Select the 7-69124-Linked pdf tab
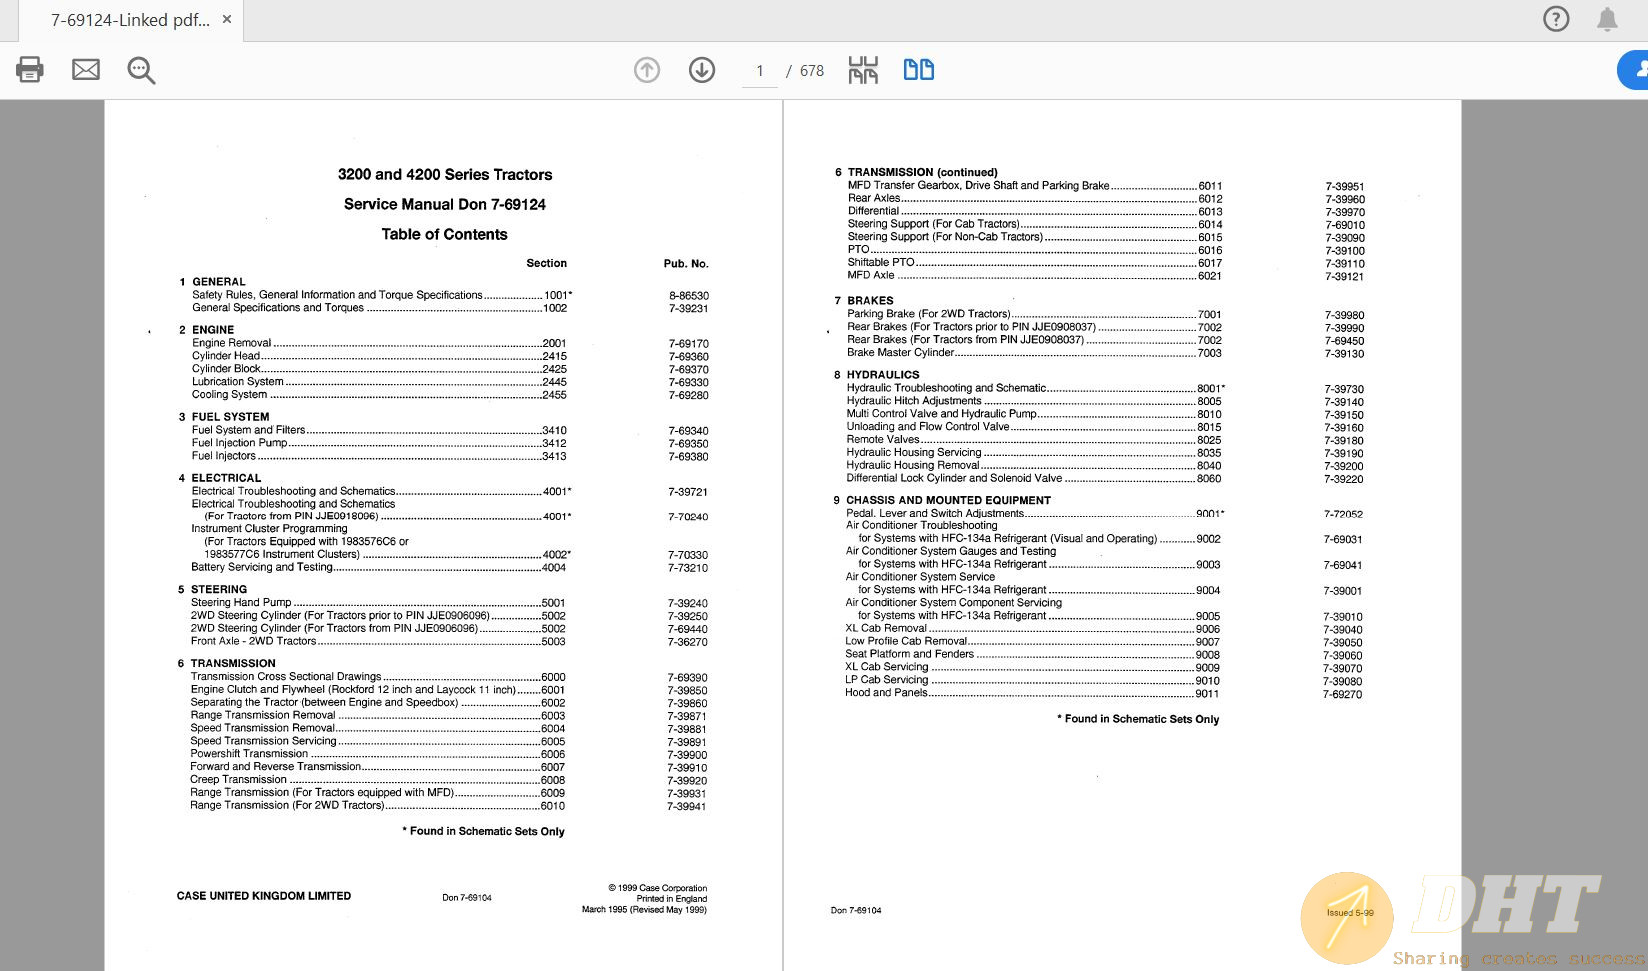This screenshot has height=971, width=1648. coord(130,20)
